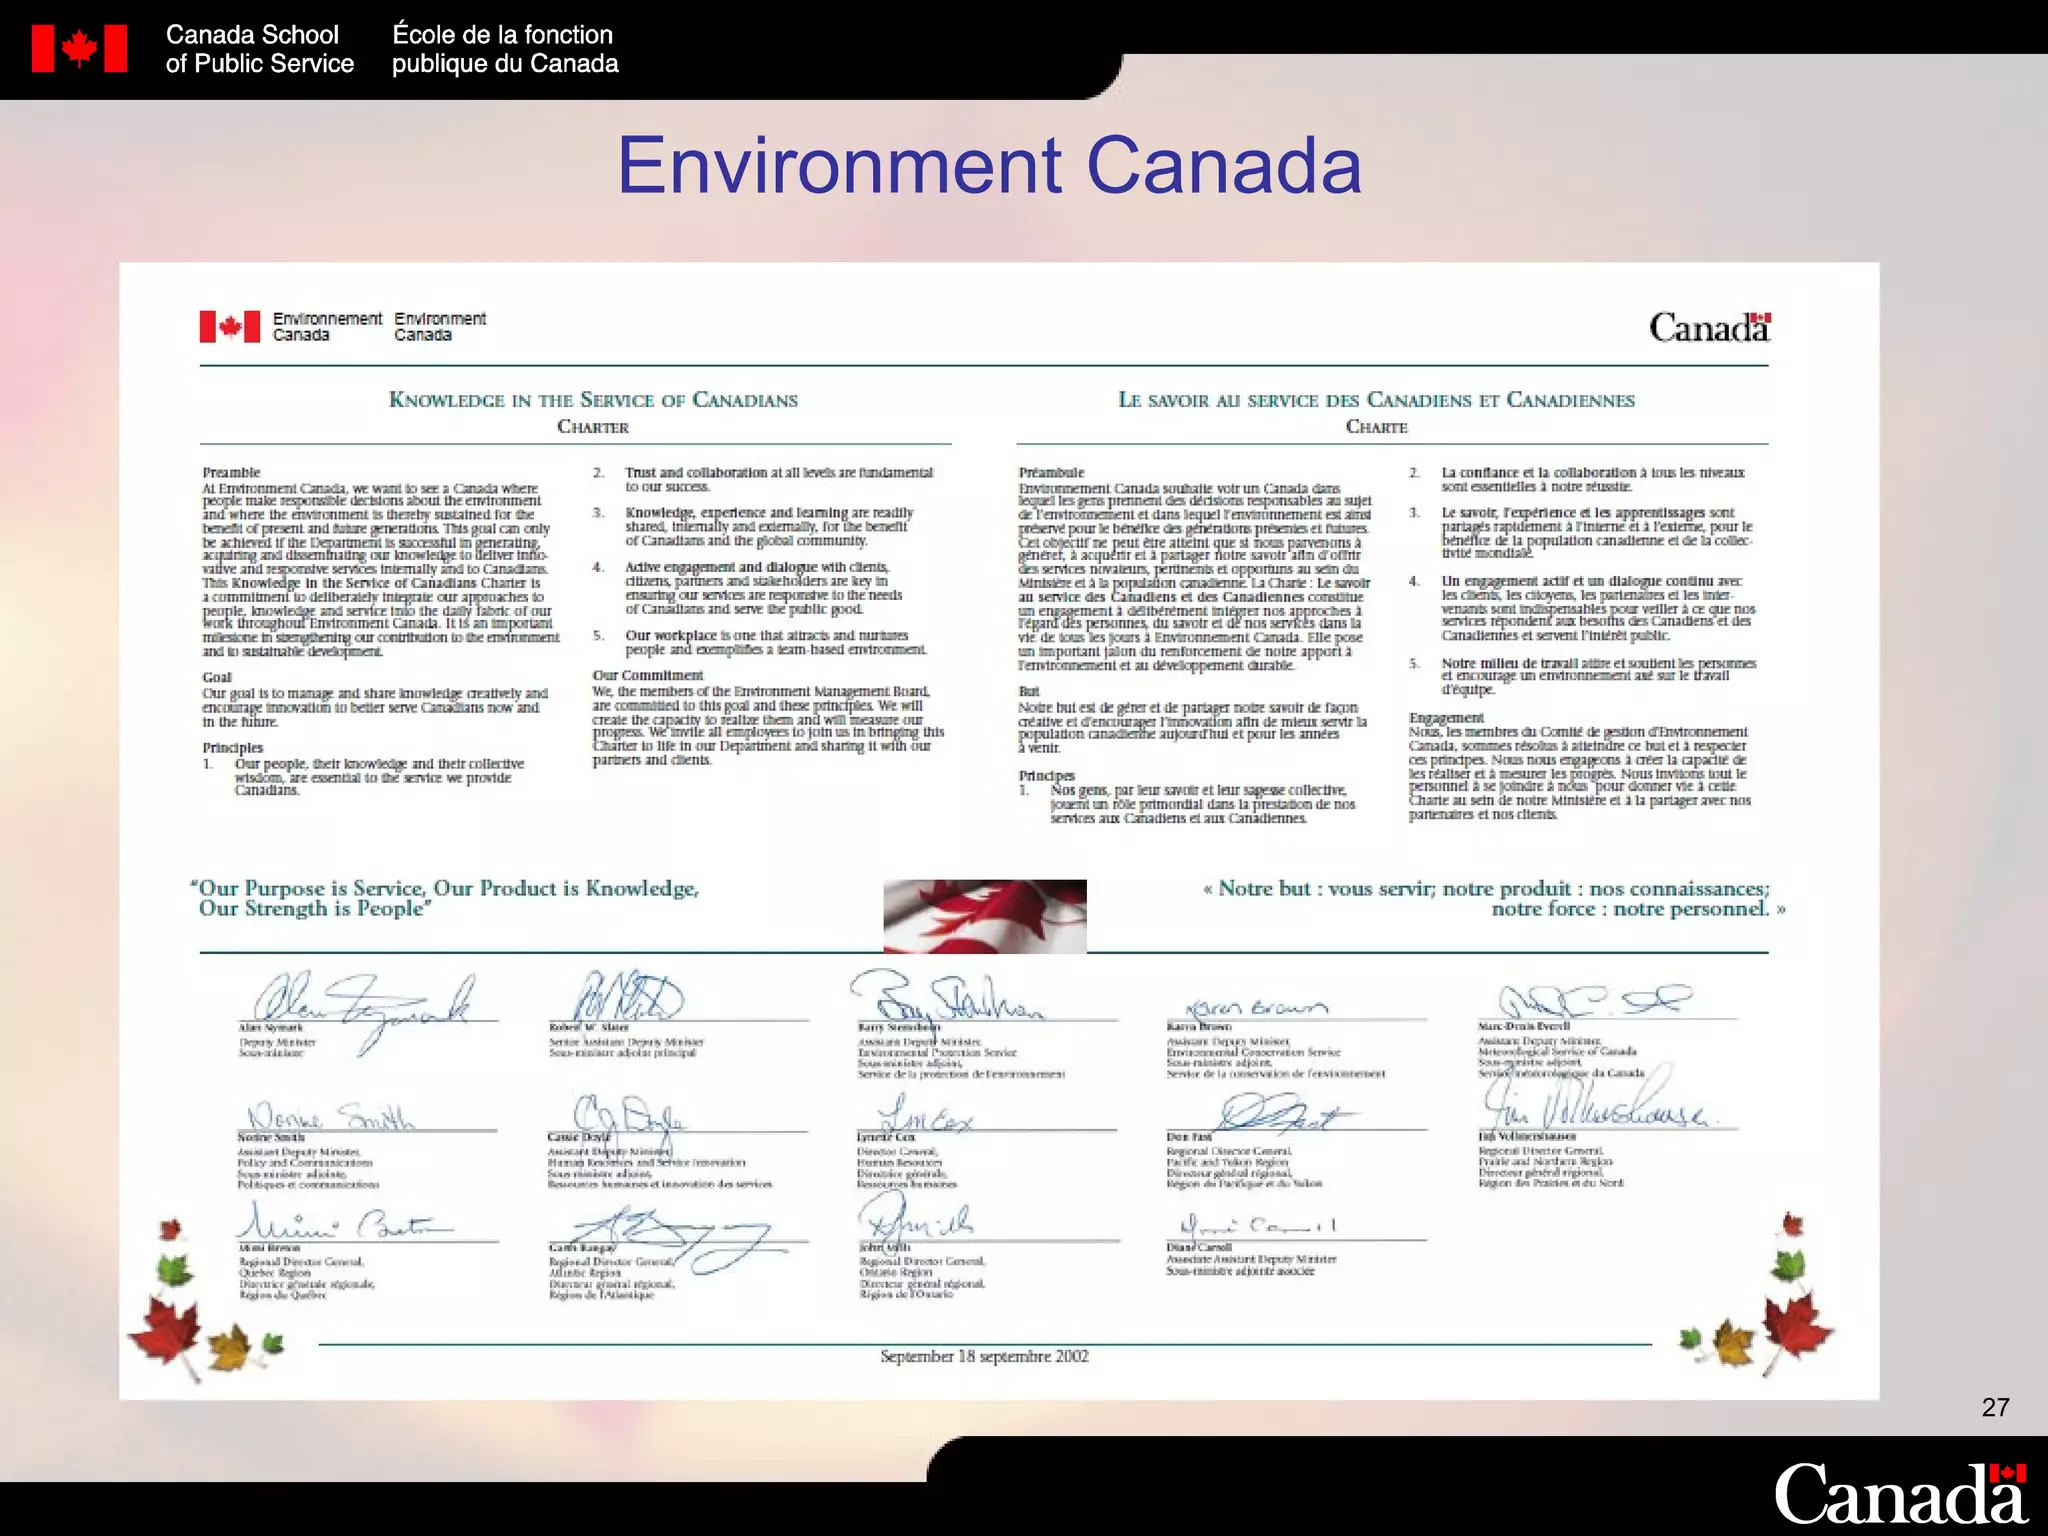Click principle 'Our workplace is one that attracts'
Image resolution: width=2048 pixels, height=1536 pixels.
[x=776, y=642]
